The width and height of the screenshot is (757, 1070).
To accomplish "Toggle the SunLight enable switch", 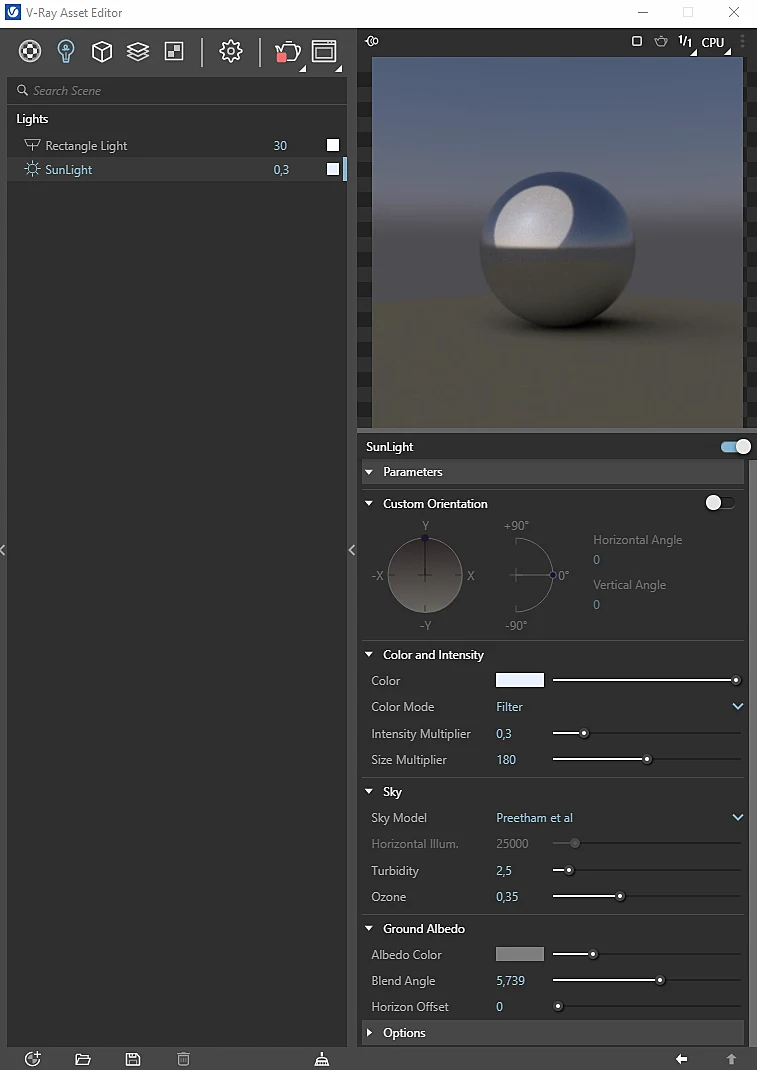I will [735, 447].
